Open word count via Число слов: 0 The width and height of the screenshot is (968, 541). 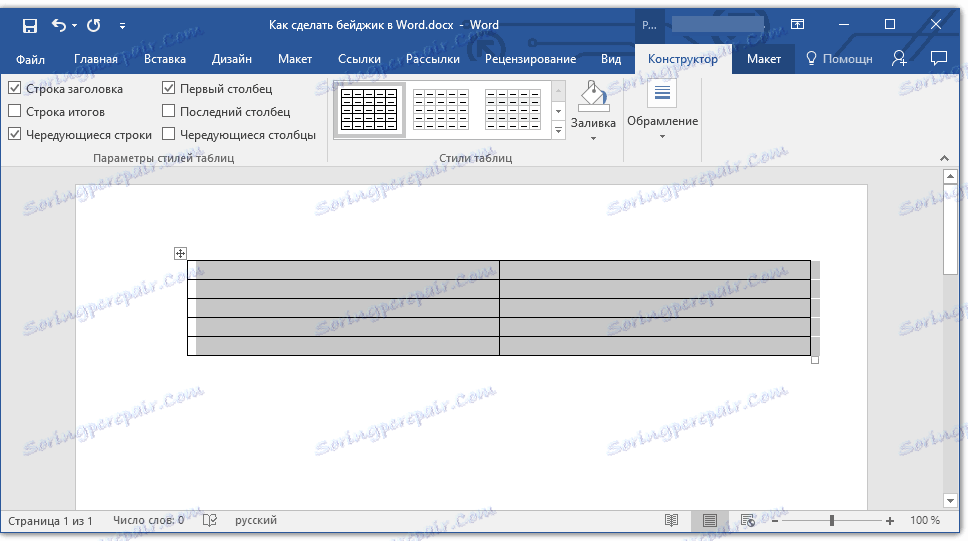click(x=148, y=521)
